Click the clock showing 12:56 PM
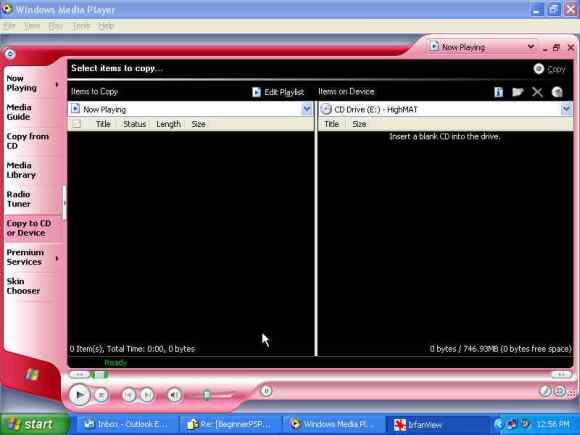The height and width of the screenshot is (435, 580). (x=553, y=424)
